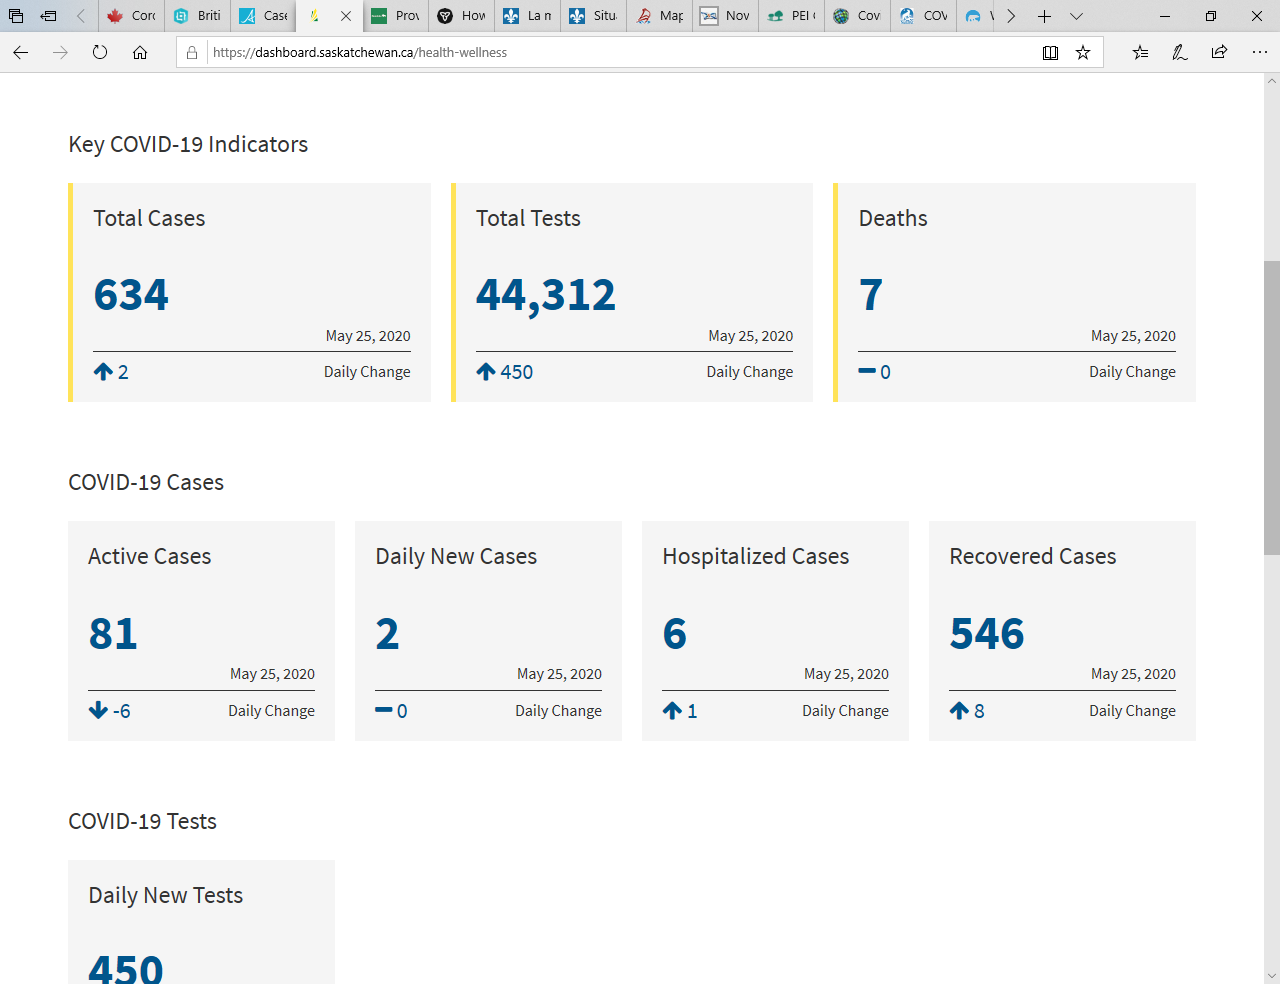Add this page to favorites
The image size is (1280, 984).
tap(1083, 53)
